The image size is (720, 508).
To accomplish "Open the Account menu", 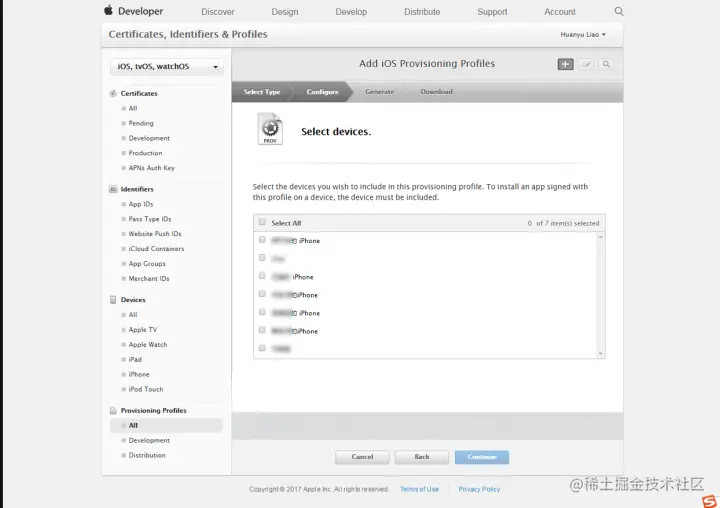I will point(560,12).
